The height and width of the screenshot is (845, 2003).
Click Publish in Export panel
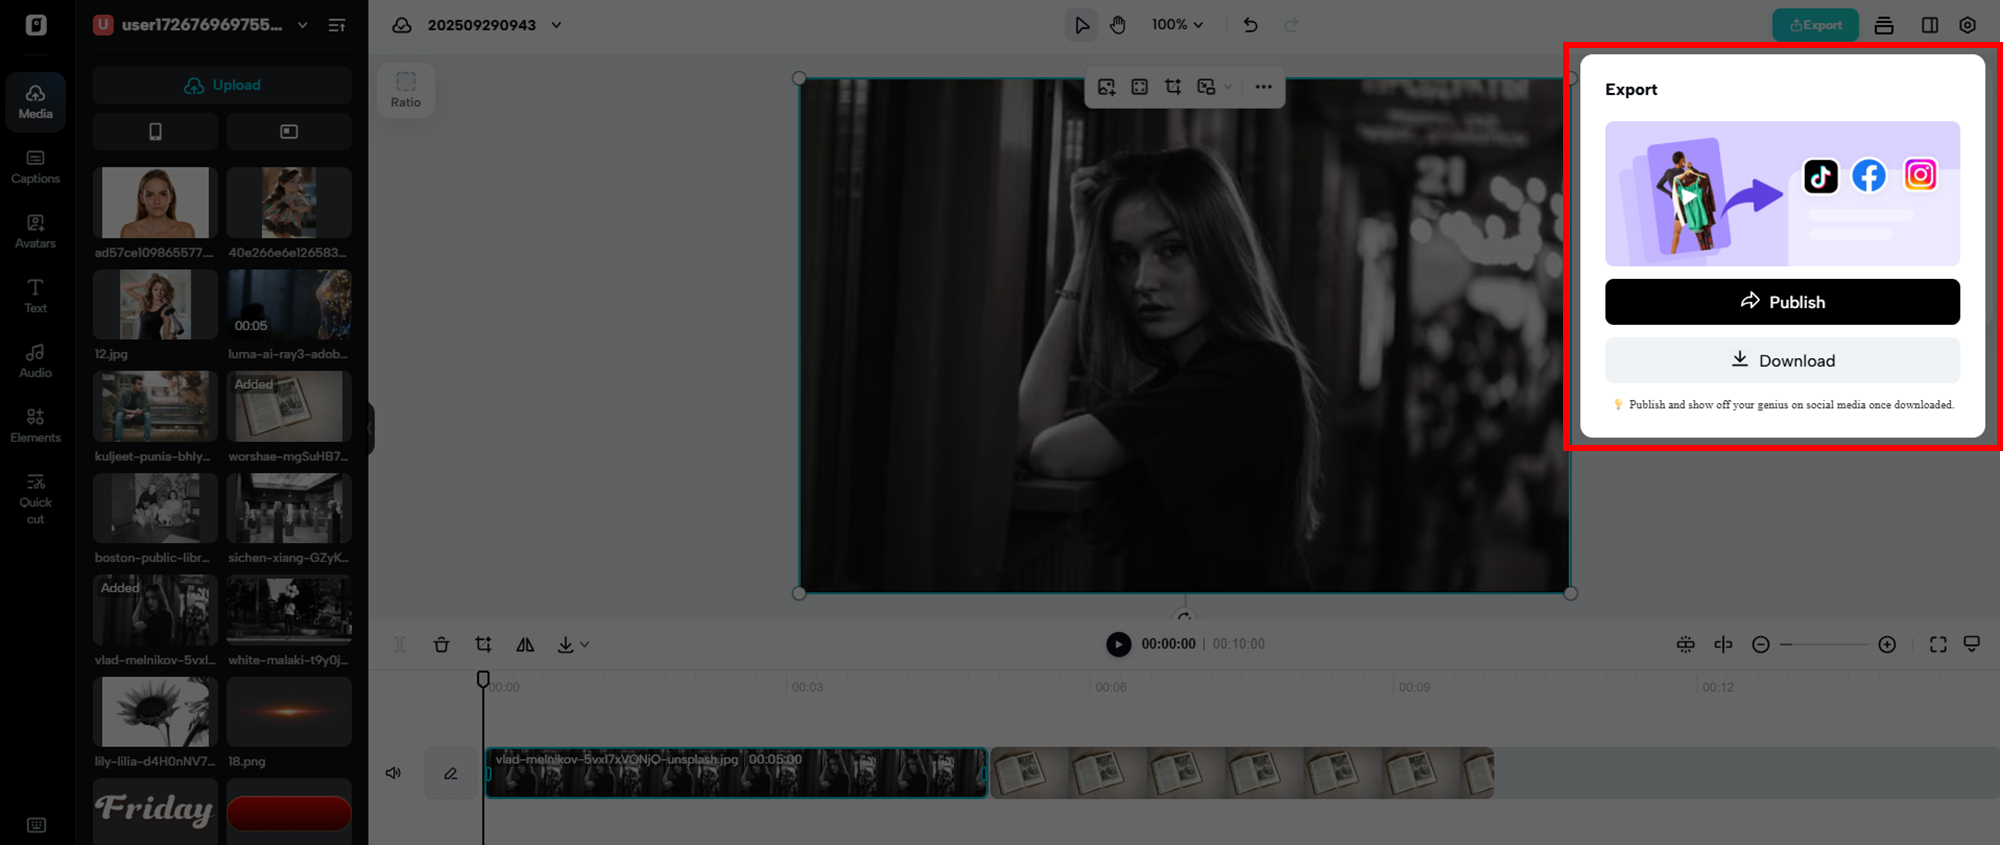click(1782, 302)
